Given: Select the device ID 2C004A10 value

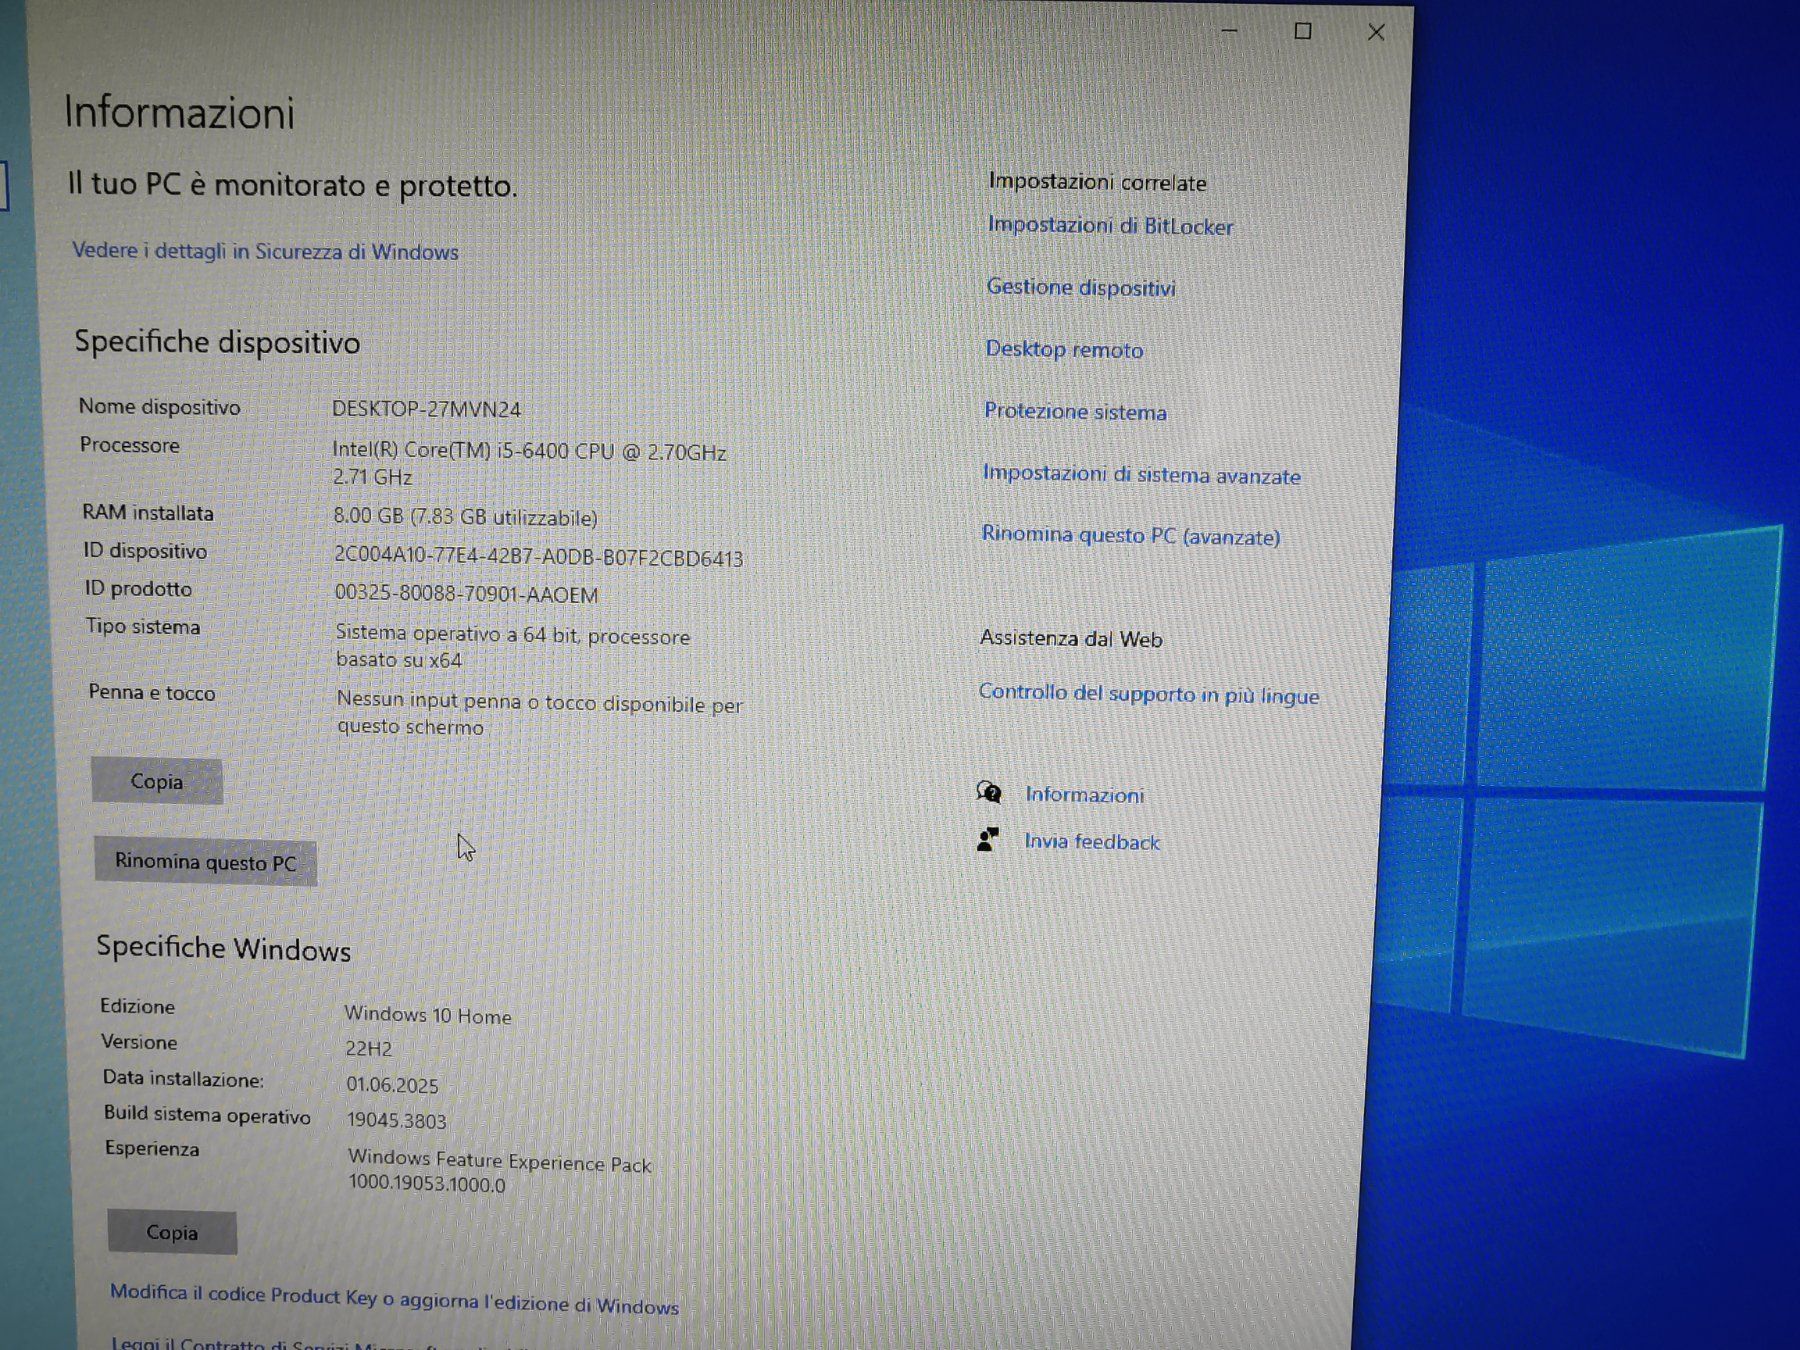Looking at the screenshot, I should [538, 557].
